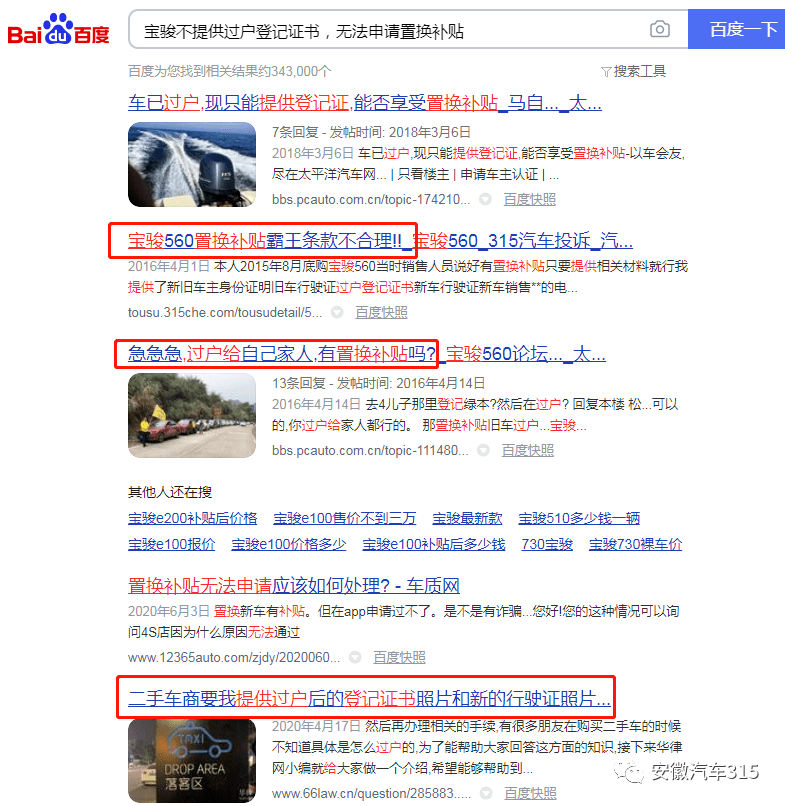Search related 730宝骏
The image size is (785, 806).
[546, 544]
